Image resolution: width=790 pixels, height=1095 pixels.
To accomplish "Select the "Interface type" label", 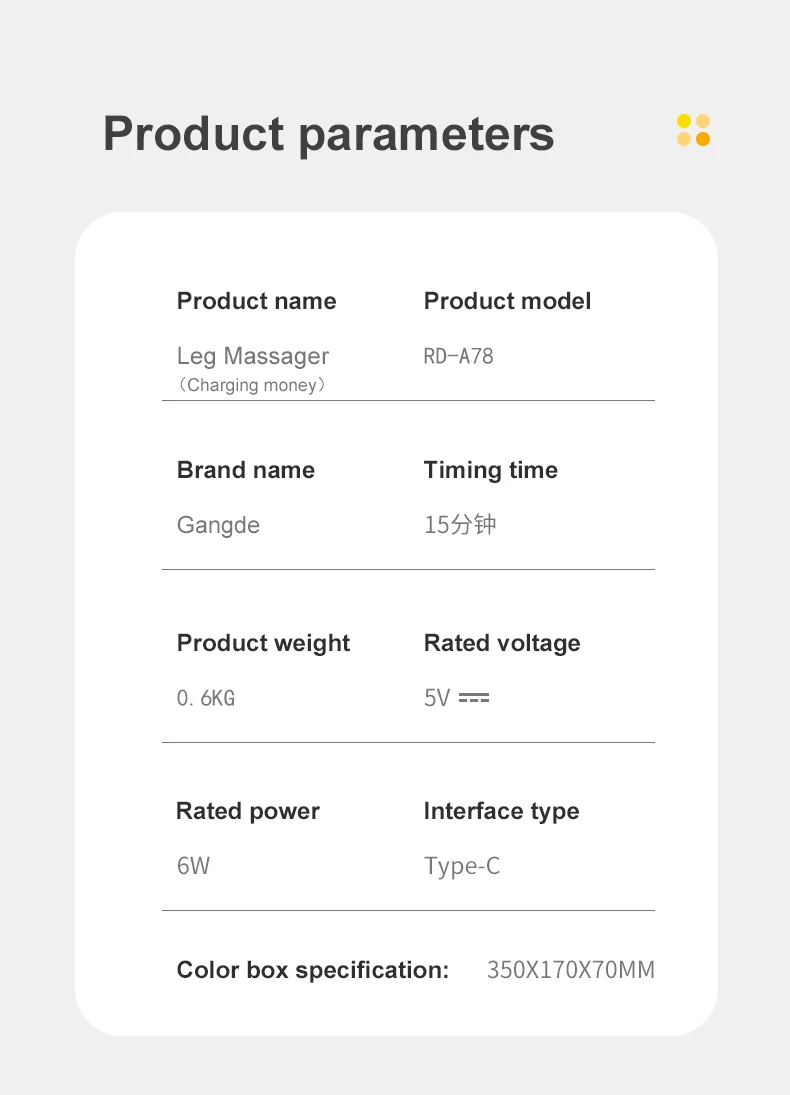I will click(x=501, y=811).
